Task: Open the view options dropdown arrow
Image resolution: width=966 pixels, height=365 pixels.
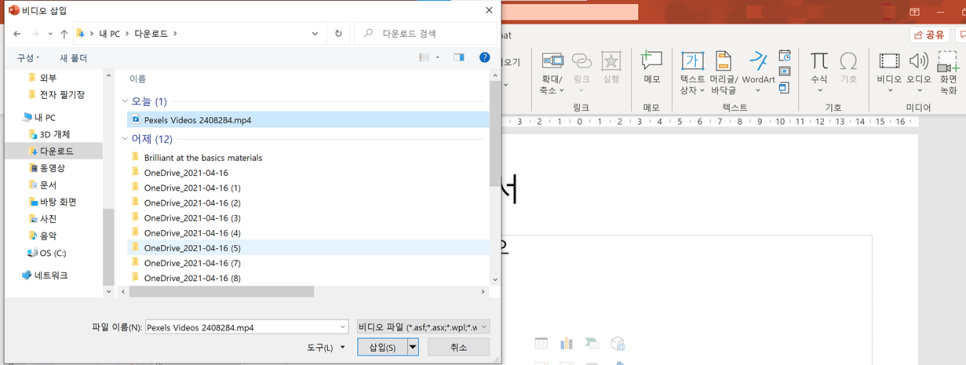Action: pyautogui.click(x=438, y=57)
